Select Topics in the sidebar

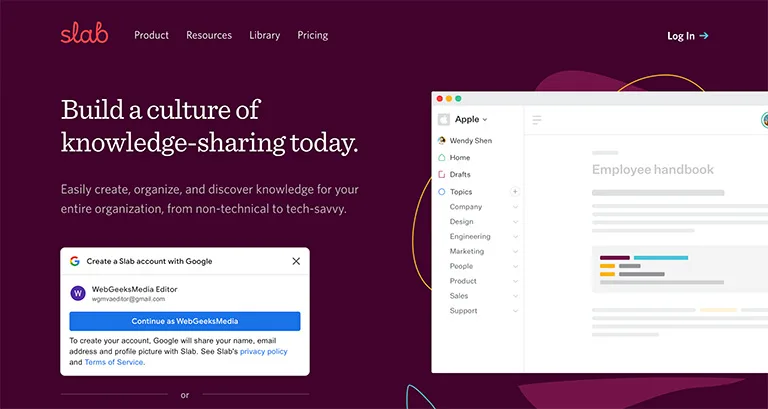pos(461,192)
